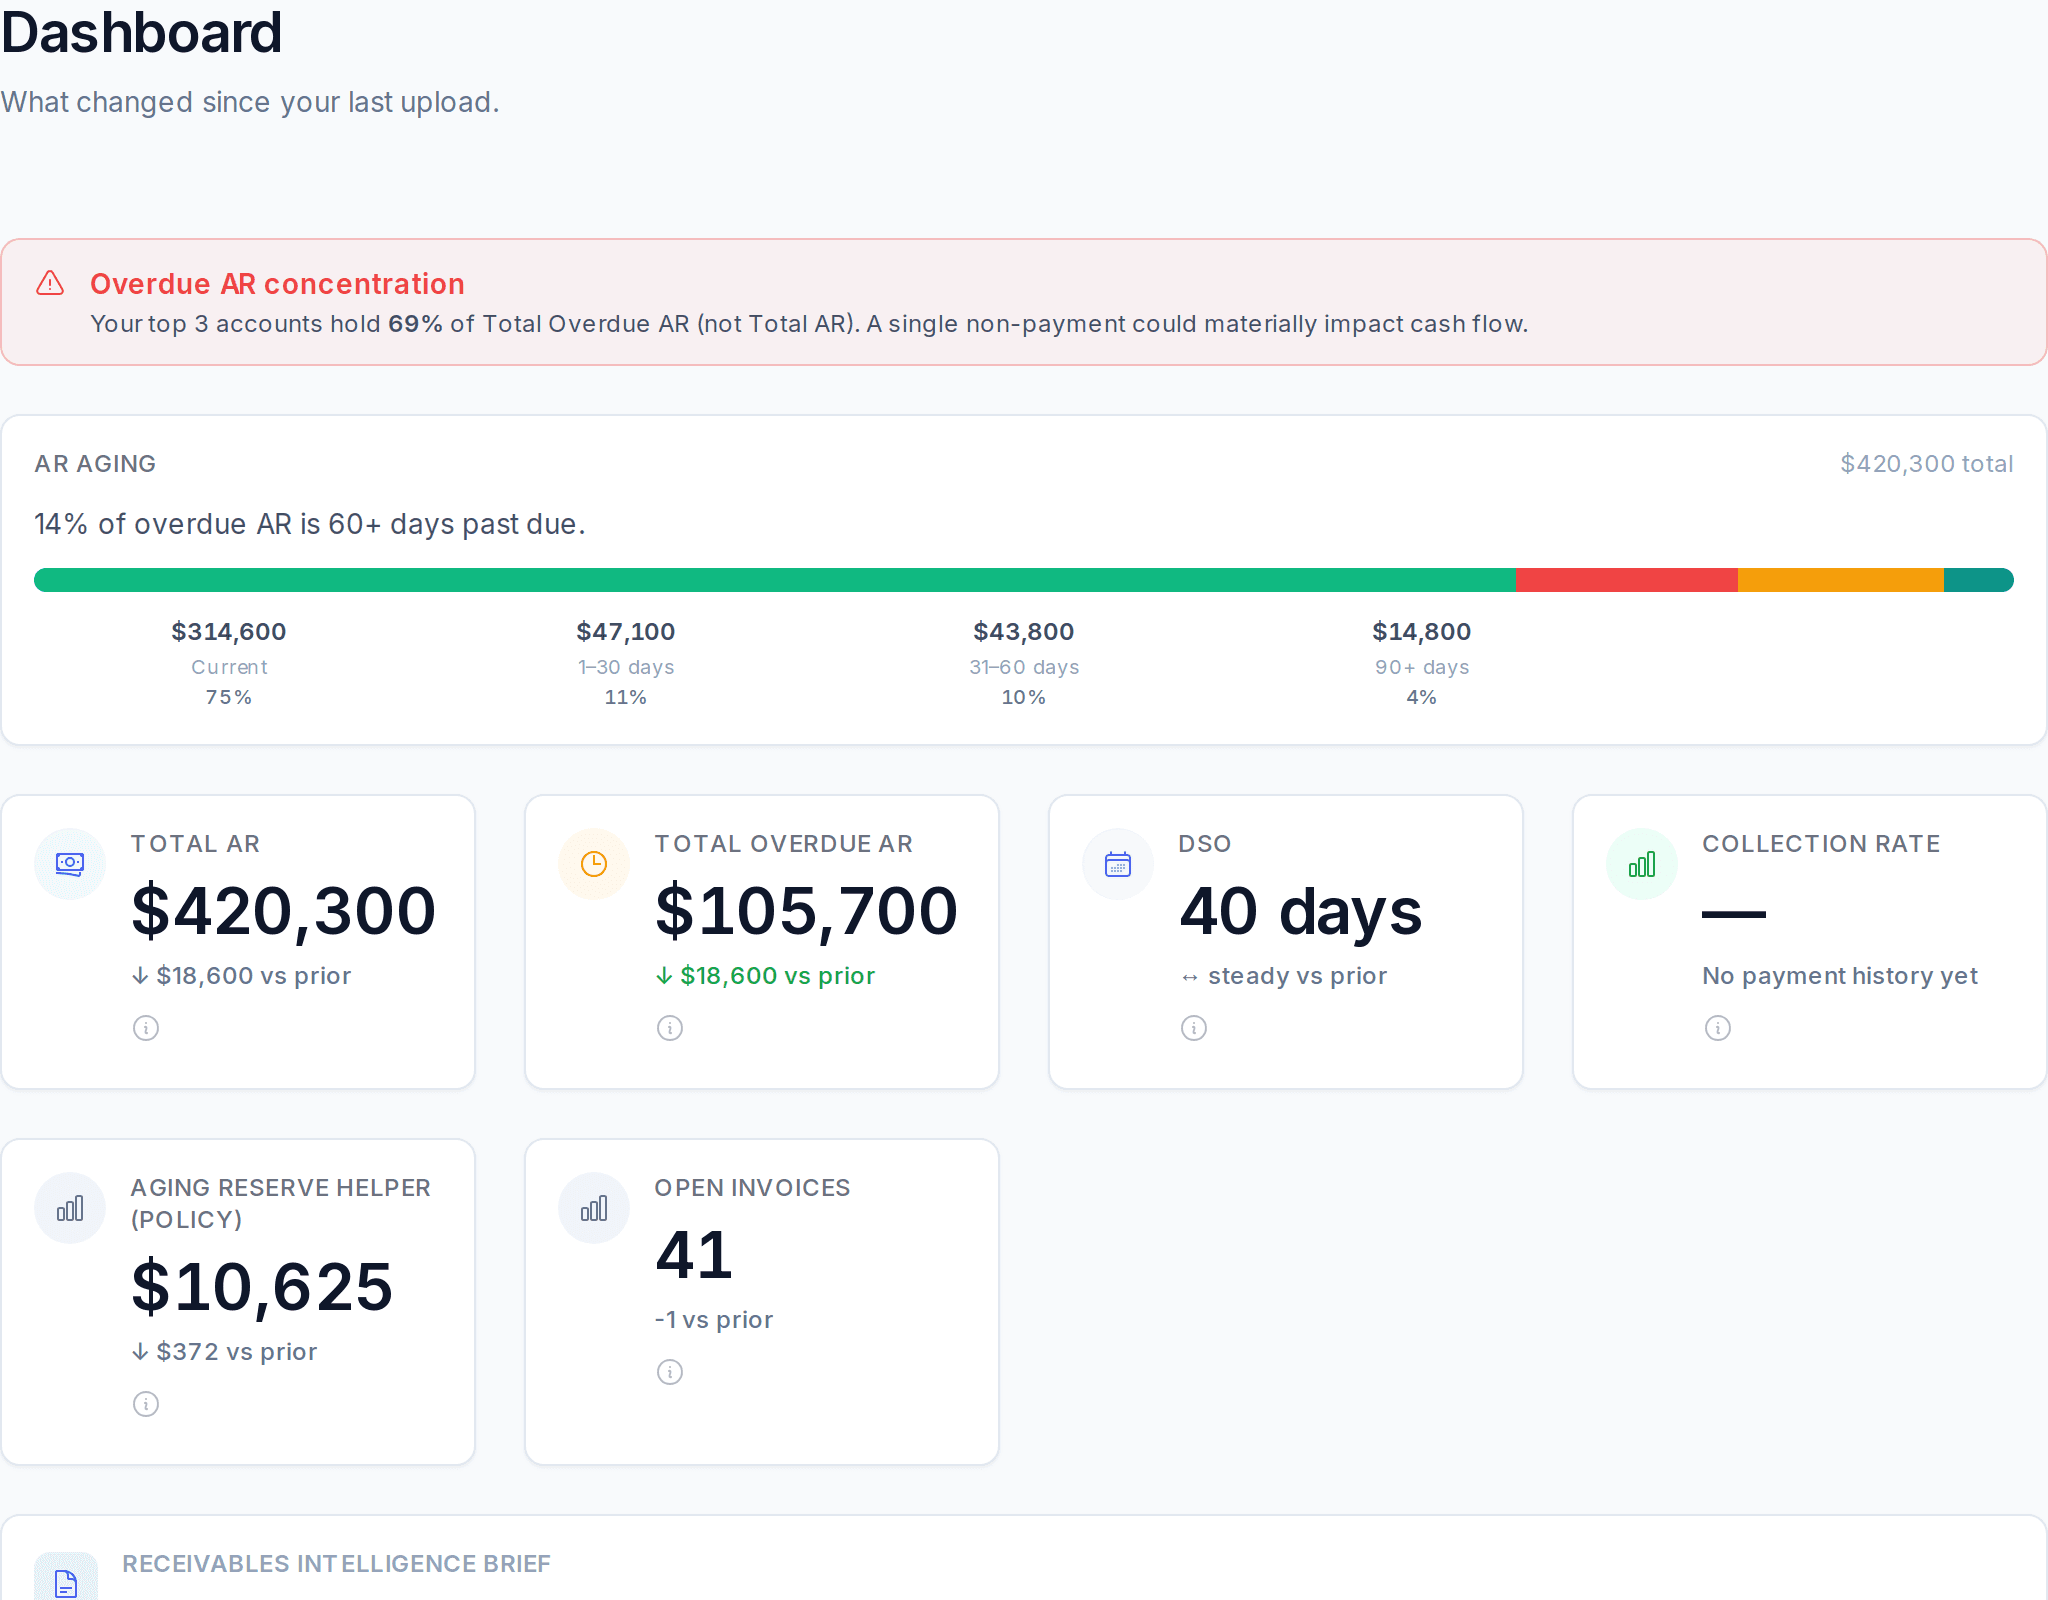Click the 40 days DSO value
The image size is (2048, 1600).
(x=1300, y=911)
